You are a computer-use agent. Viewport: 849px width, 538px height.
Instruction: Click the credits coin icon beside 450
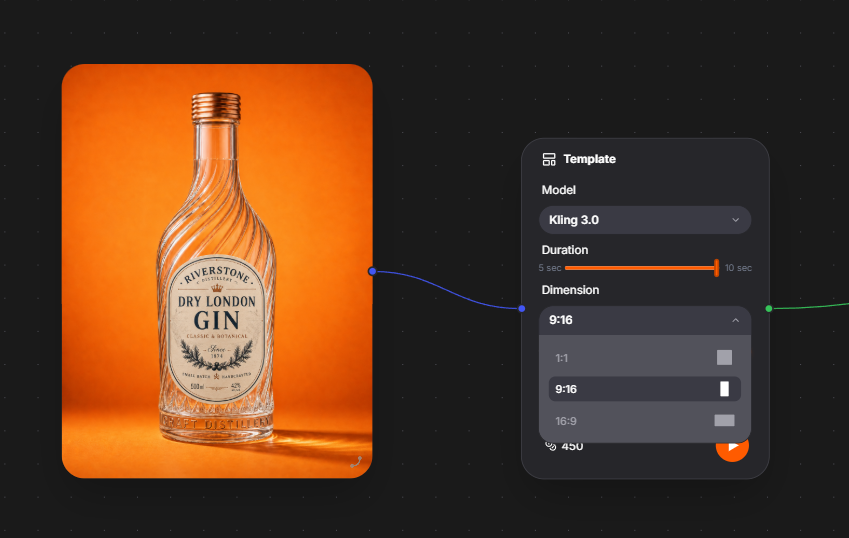(x=551, y=446)
